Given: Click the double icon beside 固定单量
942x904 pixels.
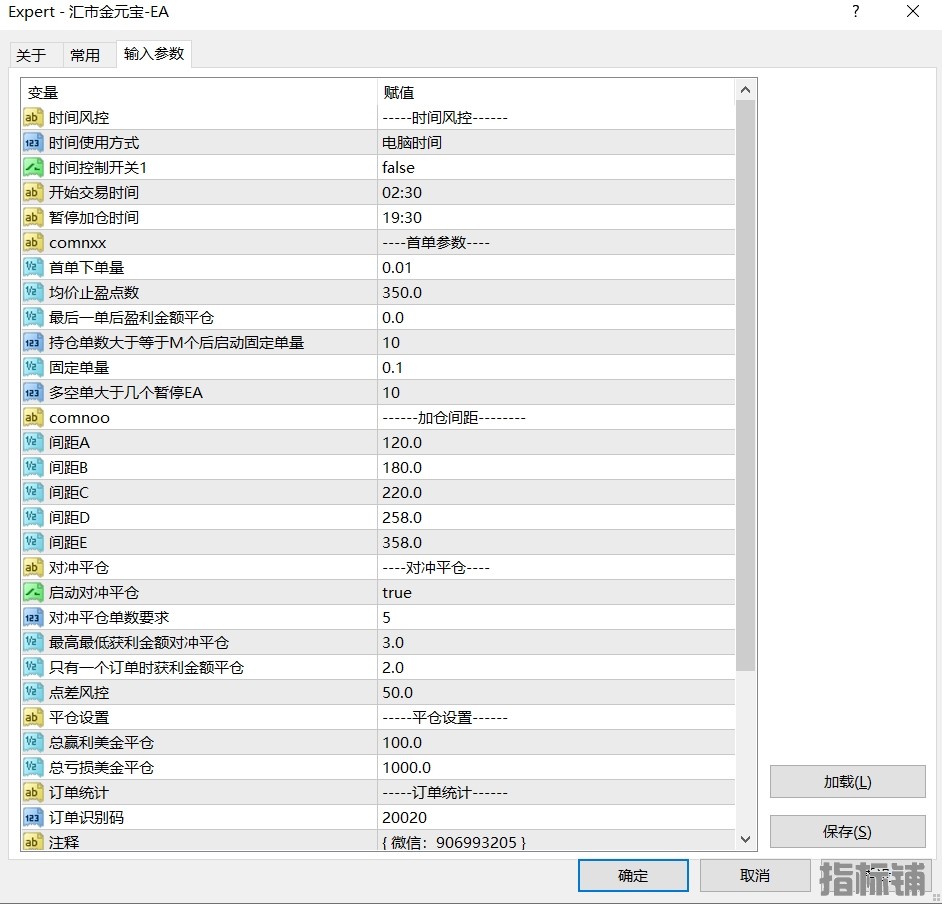Looking at the screenshot, I should (x=33, y=368).
